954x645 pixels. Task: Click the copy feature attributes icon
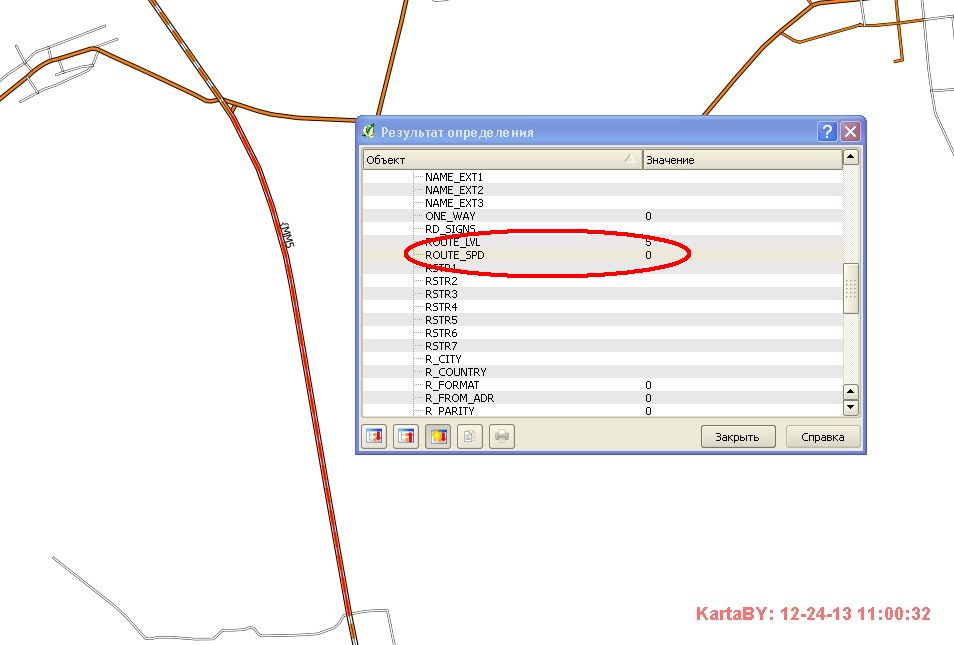[470, 437]
